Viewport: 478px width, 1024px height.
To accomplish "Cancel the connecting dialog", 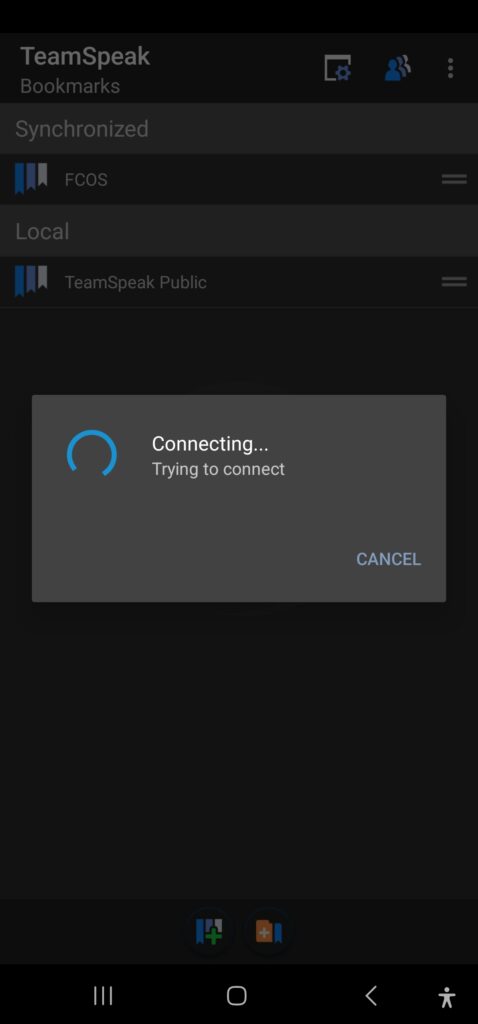I will point(388,559).
